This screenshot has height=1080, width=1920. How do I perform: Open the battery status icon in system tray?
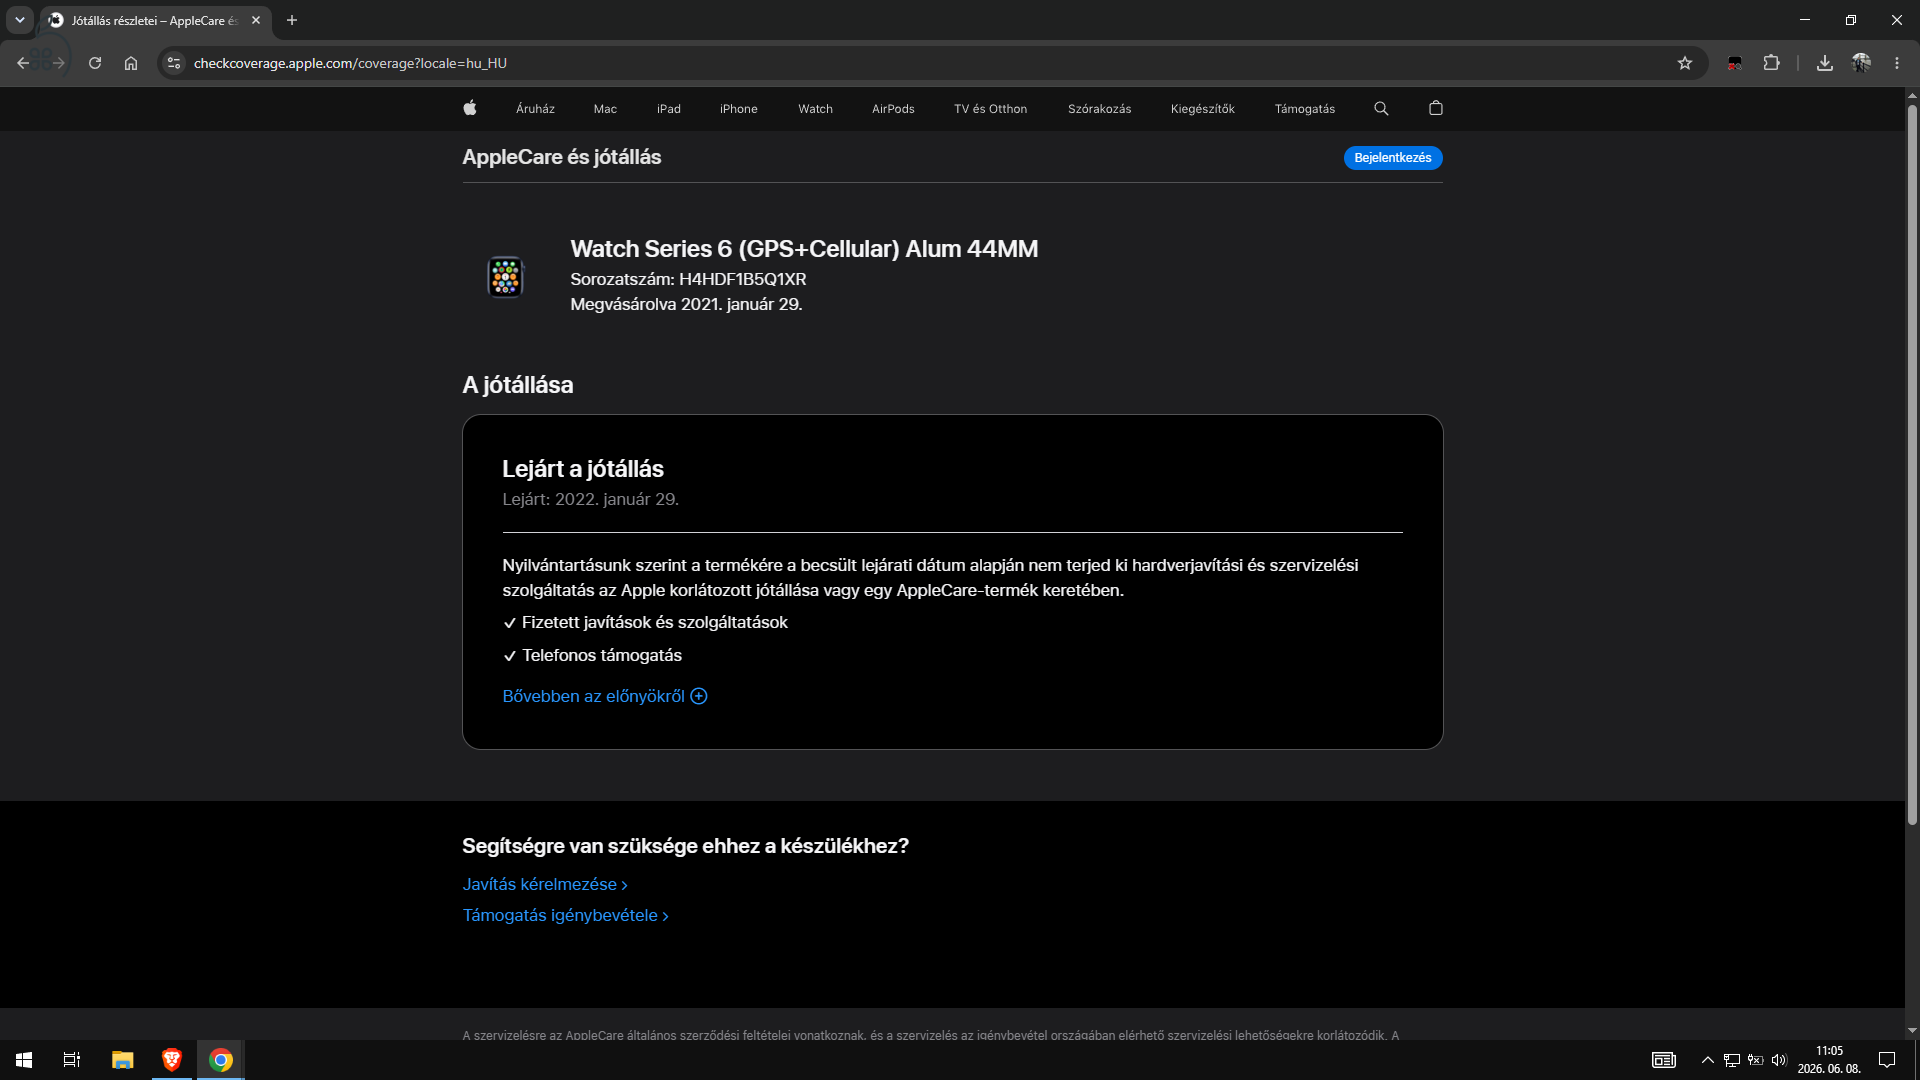(x=1756, y=1060)
